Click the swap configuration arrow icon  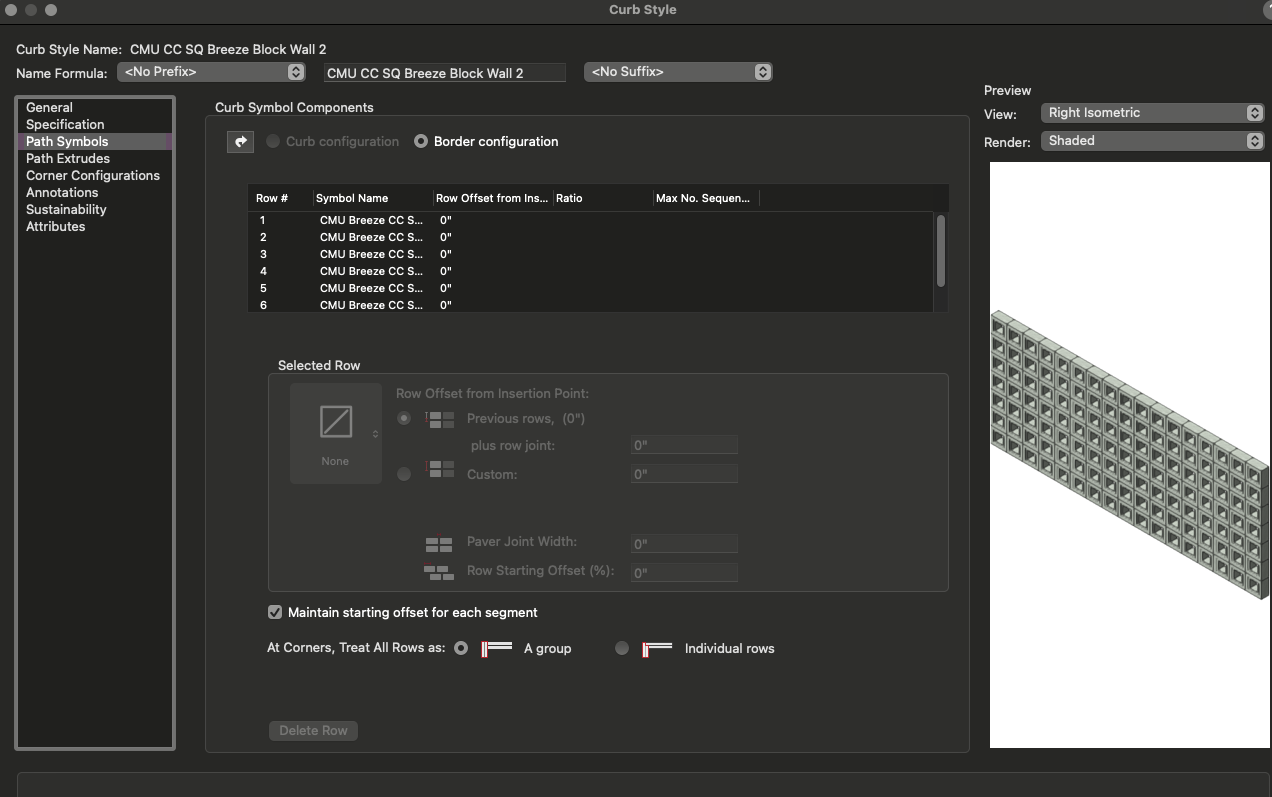click(x=240, y=142)
